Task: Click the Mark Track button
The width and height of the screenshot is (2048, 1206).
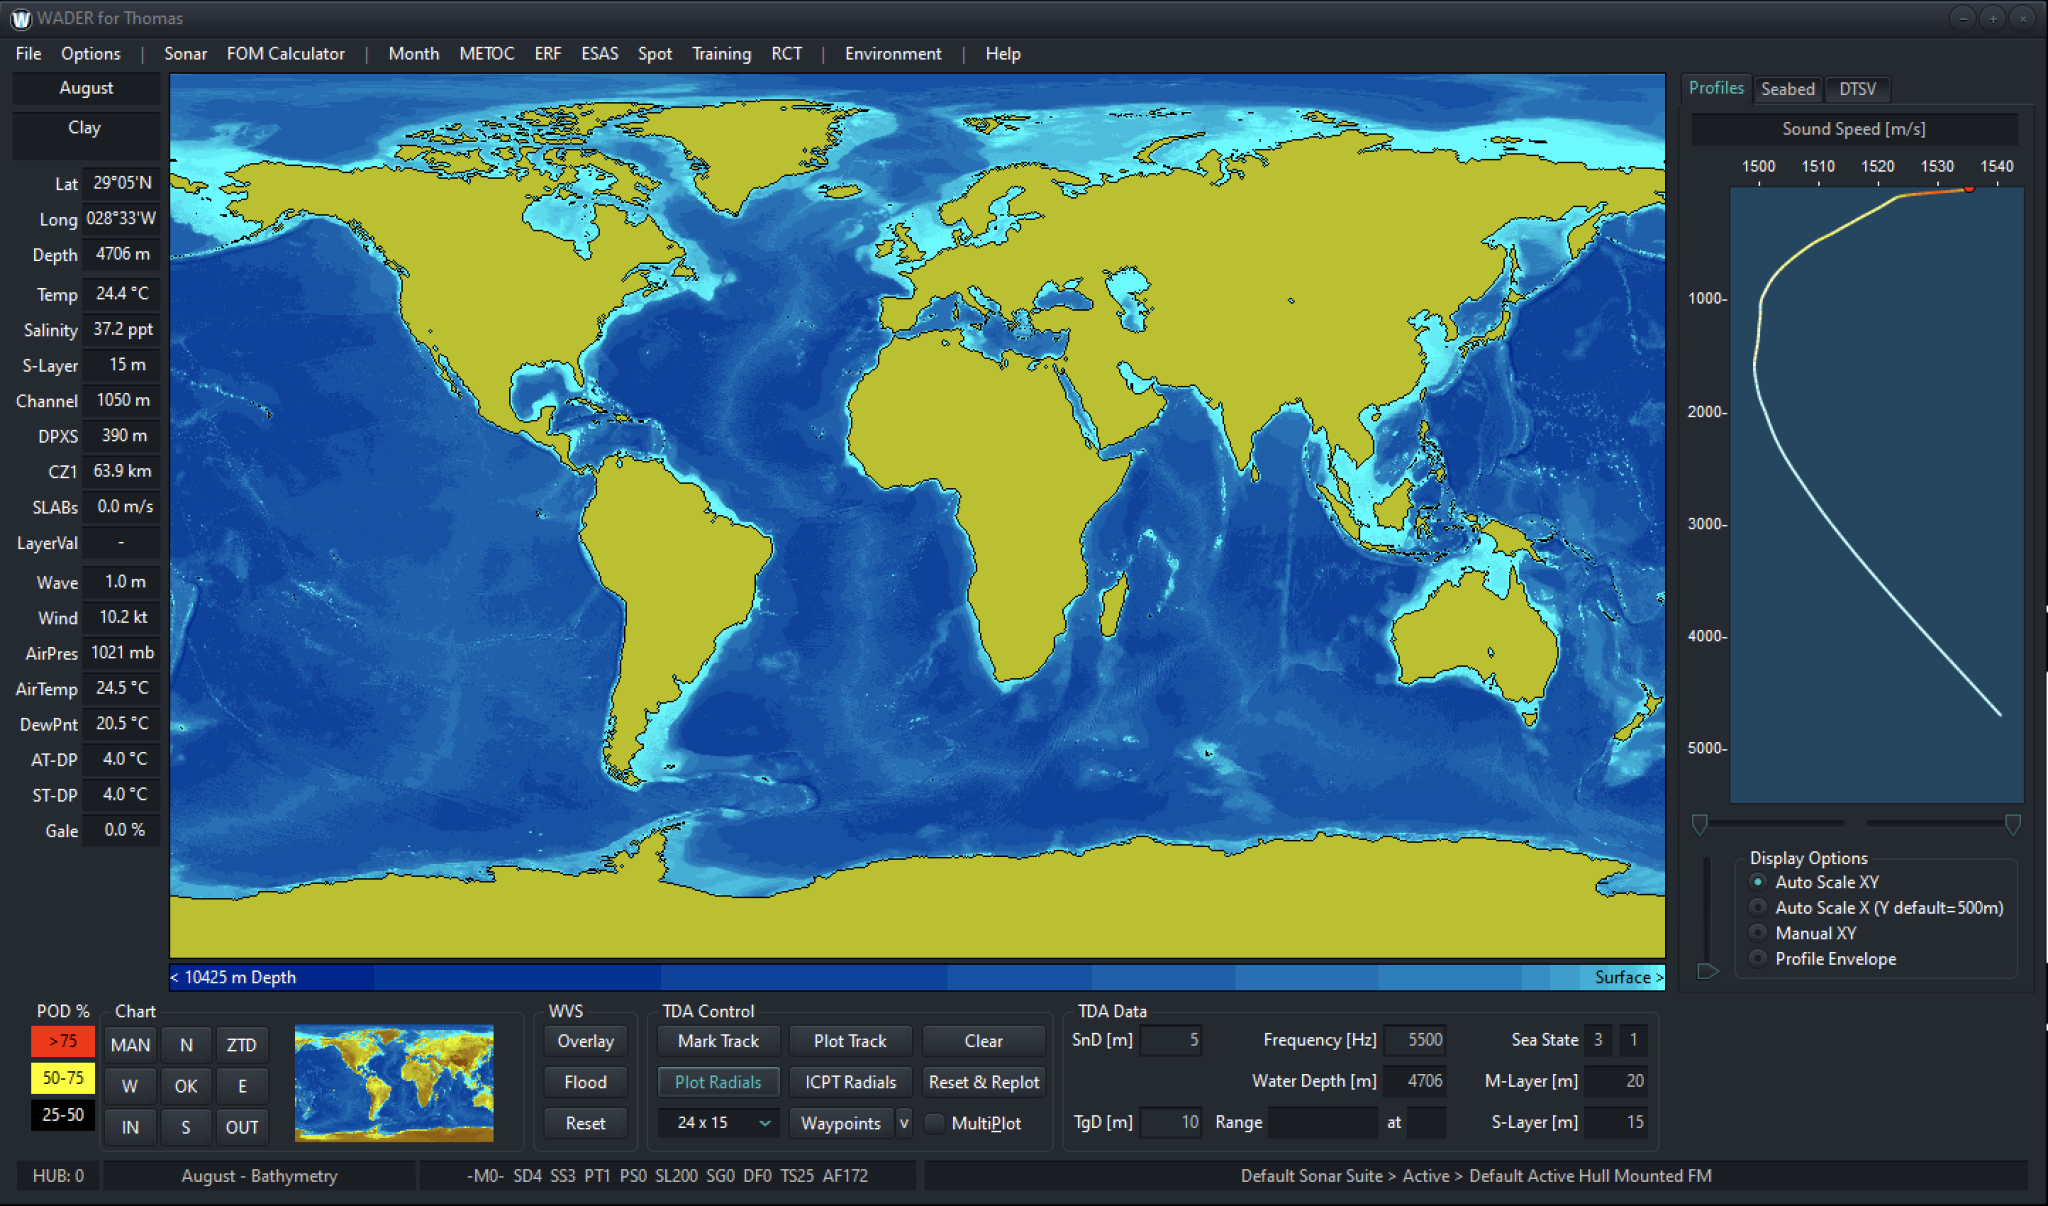Action: coord(718,1040)
